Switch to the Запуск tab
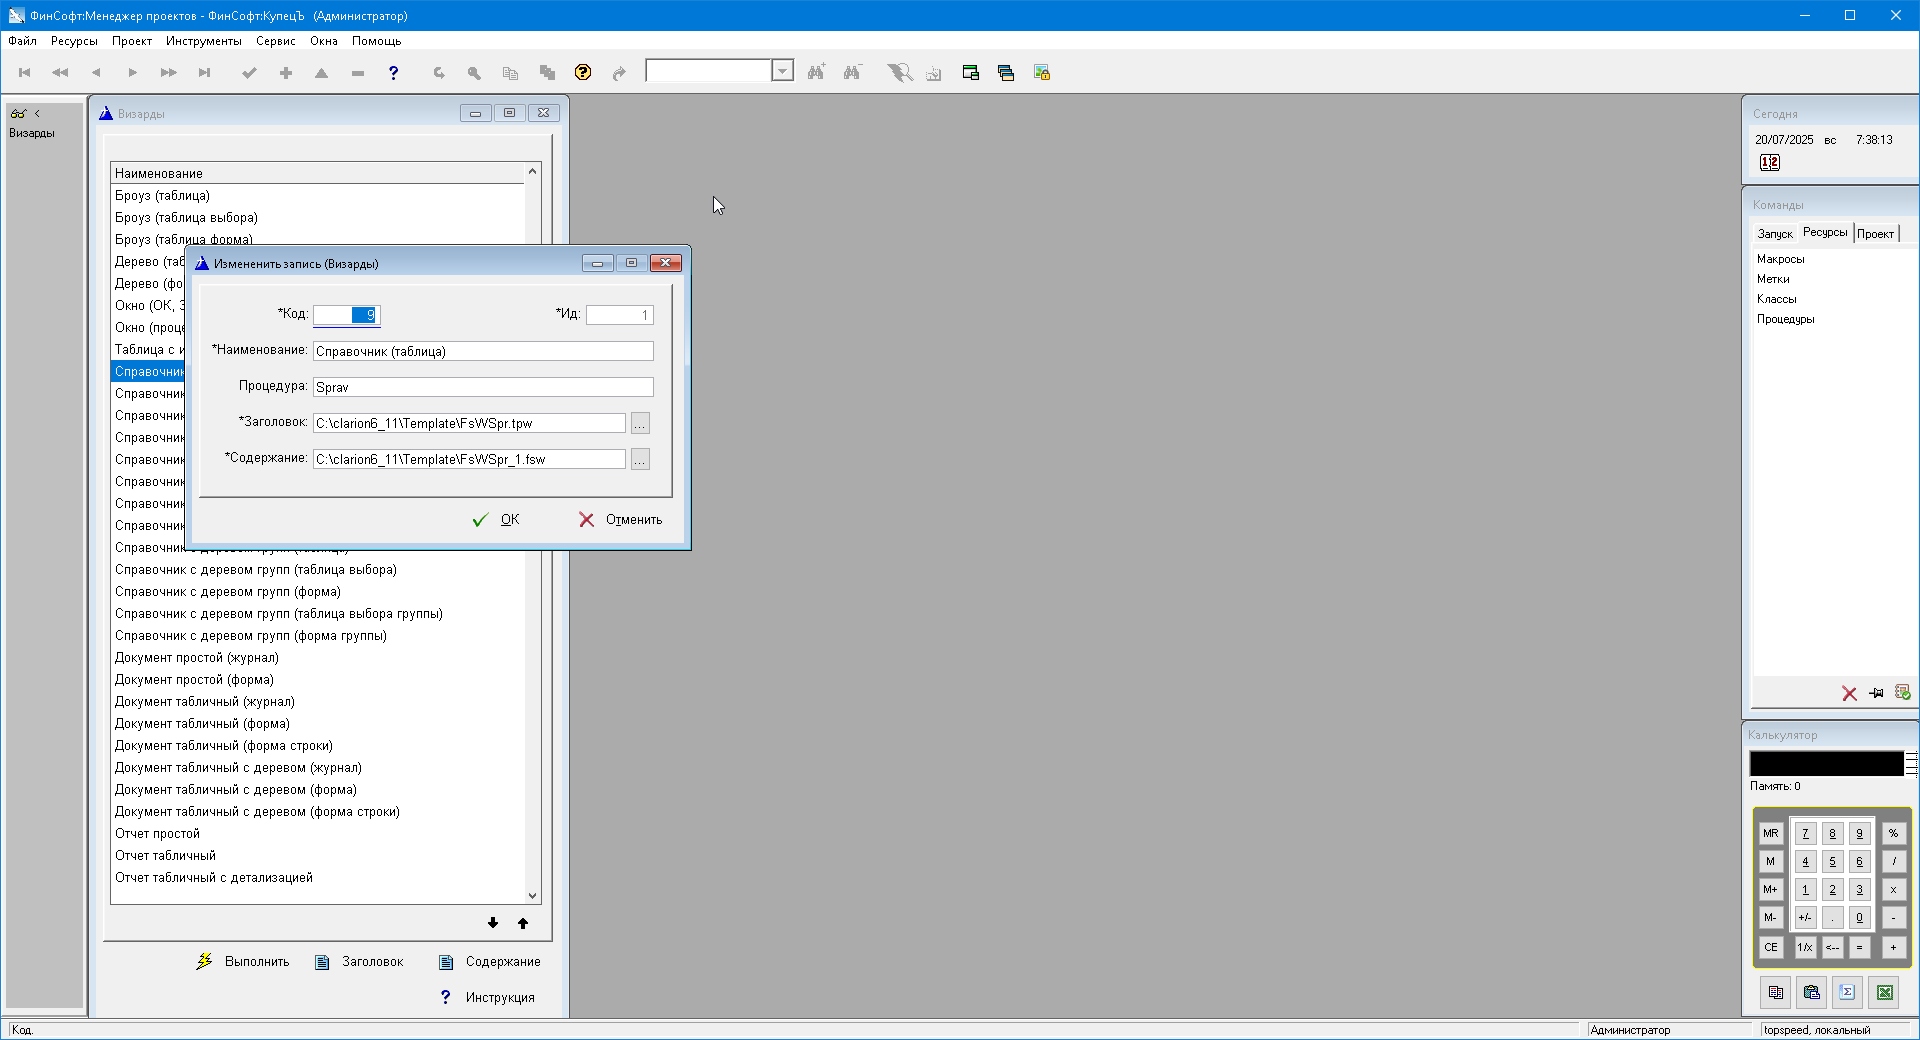The width and height of the screenshot is (1920, 1040). 1775,234
